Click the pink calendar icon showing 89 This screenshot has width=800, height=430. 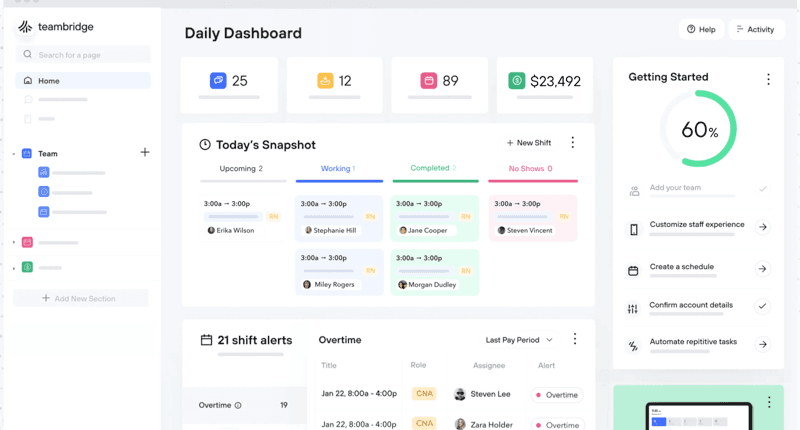click(x=429, y=81)
